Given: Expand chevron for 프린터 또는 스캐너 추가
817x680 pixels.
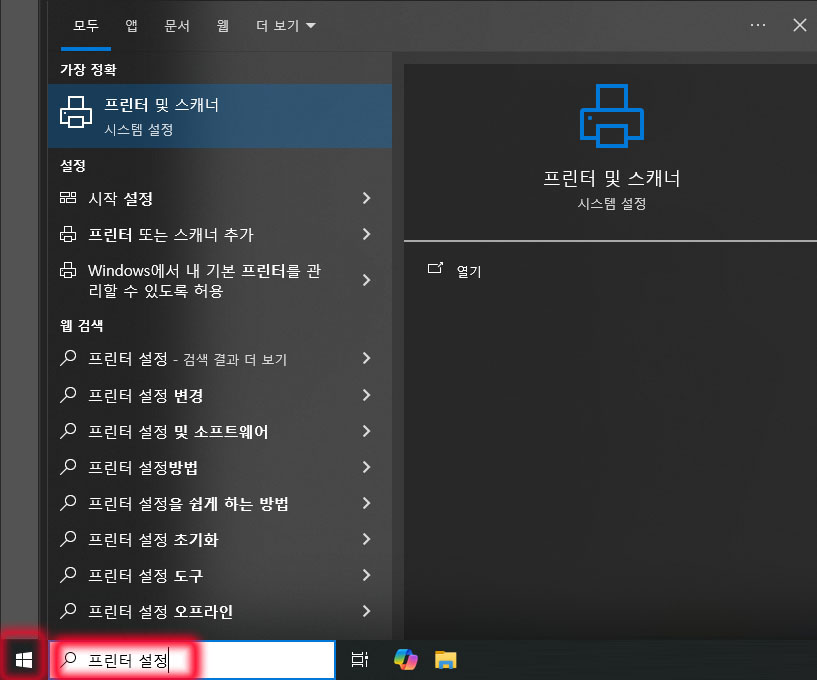Looking at the screenshot, I should pyautogui.click(x=366, y=234).
